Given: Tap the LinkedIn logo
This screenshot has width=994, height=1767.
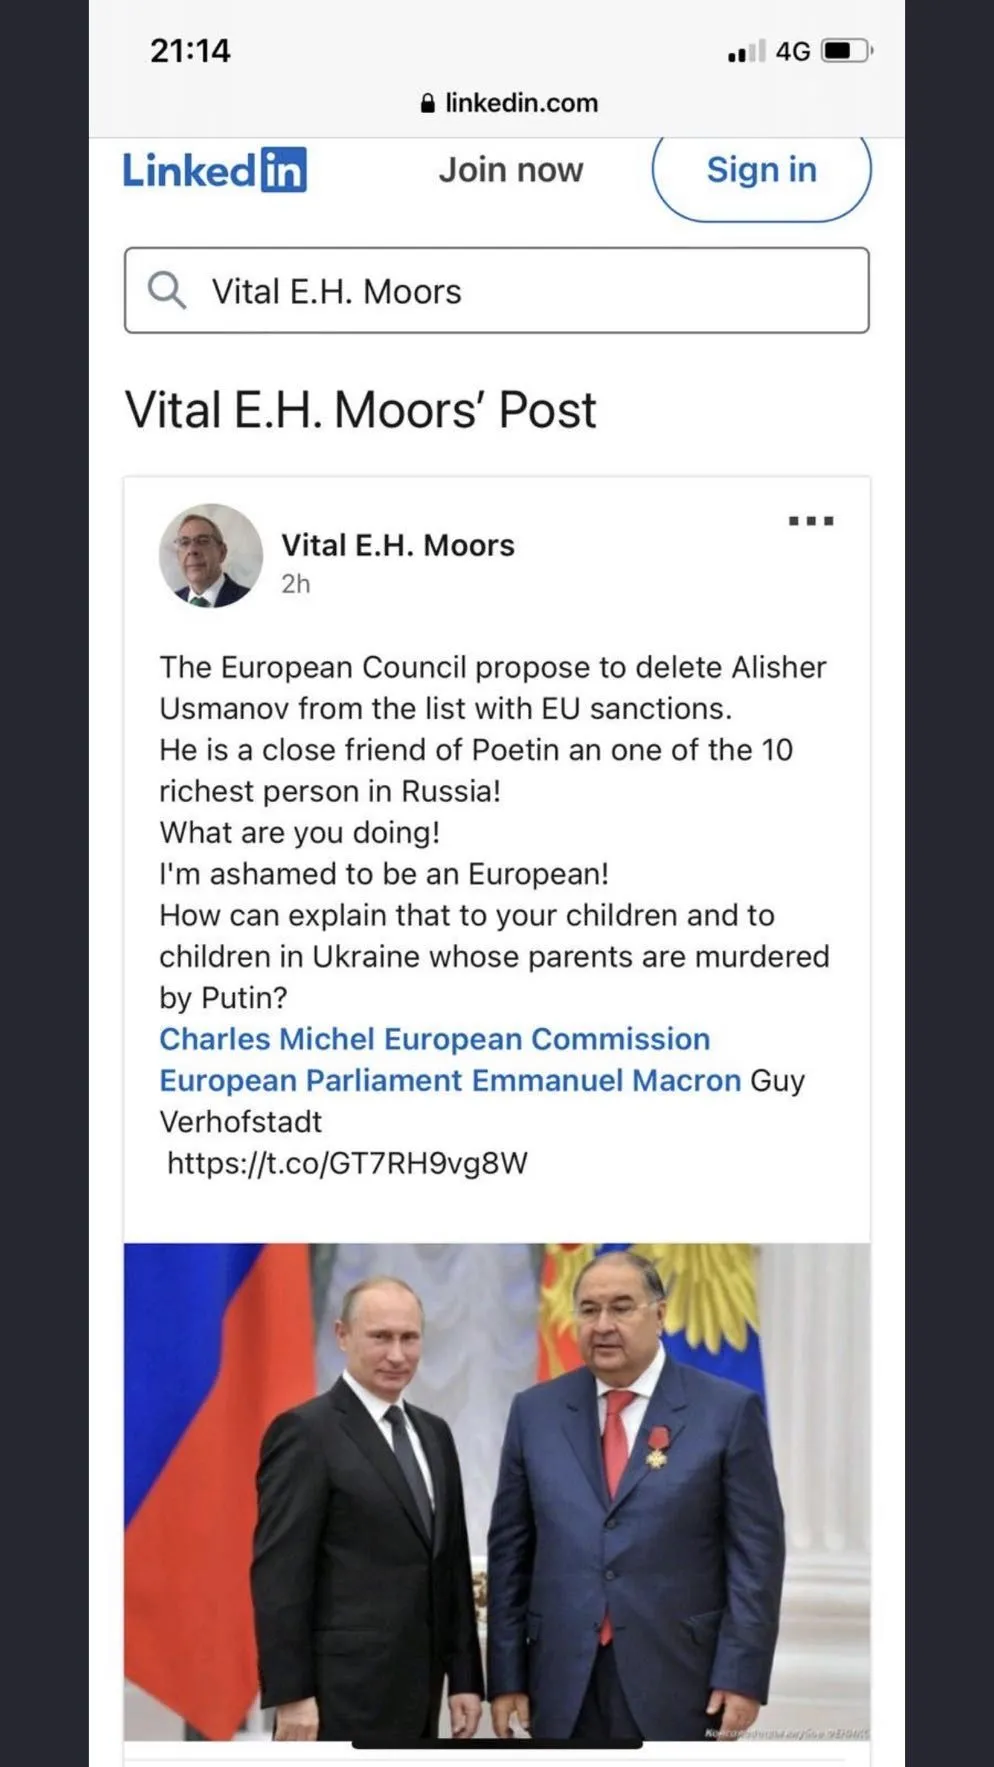Looking at the screenshot, I should [x=214, y=170].
